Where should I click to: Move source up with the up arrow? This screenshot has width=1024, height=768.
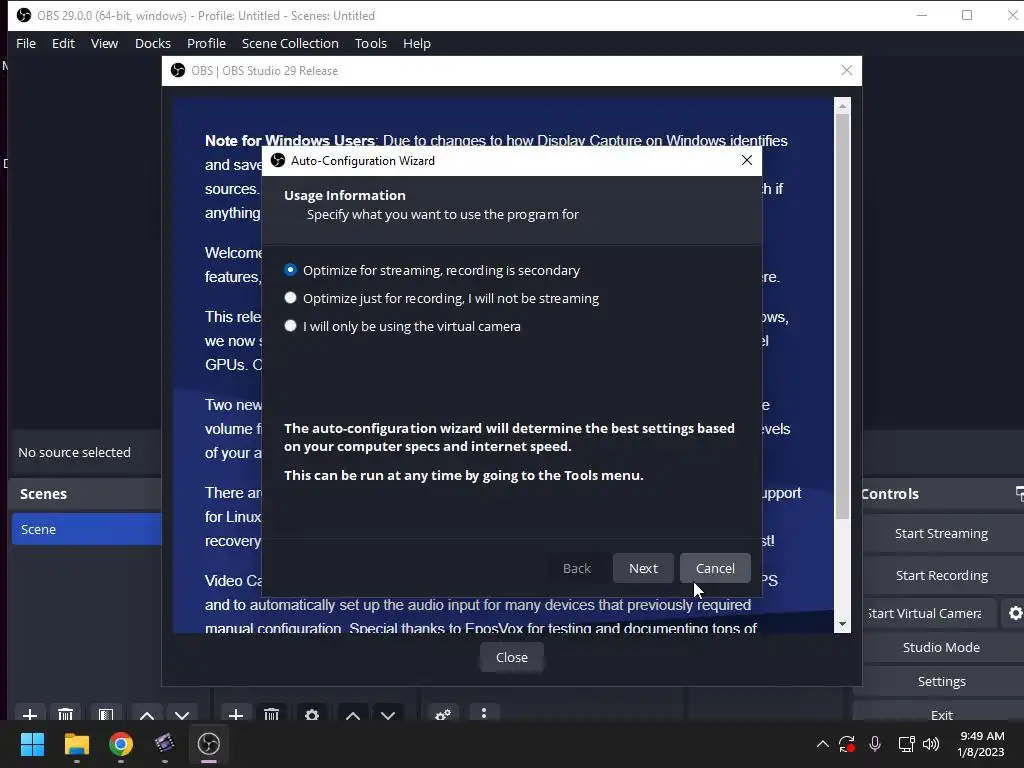click(353, 714)
